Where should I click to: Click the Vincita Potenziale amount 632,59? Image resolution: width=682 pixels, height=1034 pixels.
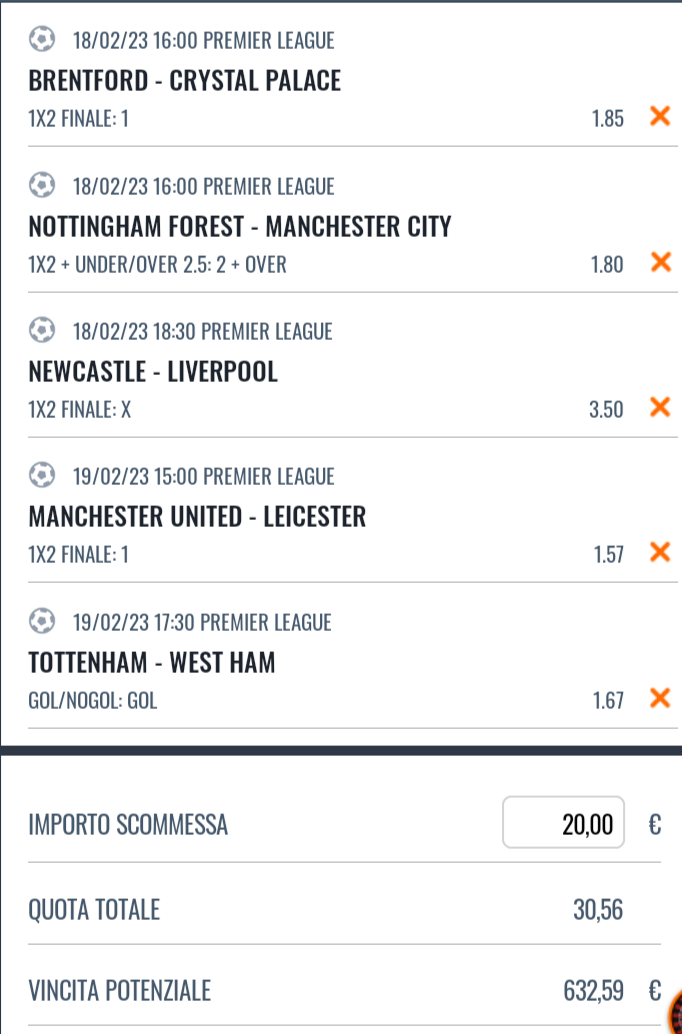(x=593, y=991)
